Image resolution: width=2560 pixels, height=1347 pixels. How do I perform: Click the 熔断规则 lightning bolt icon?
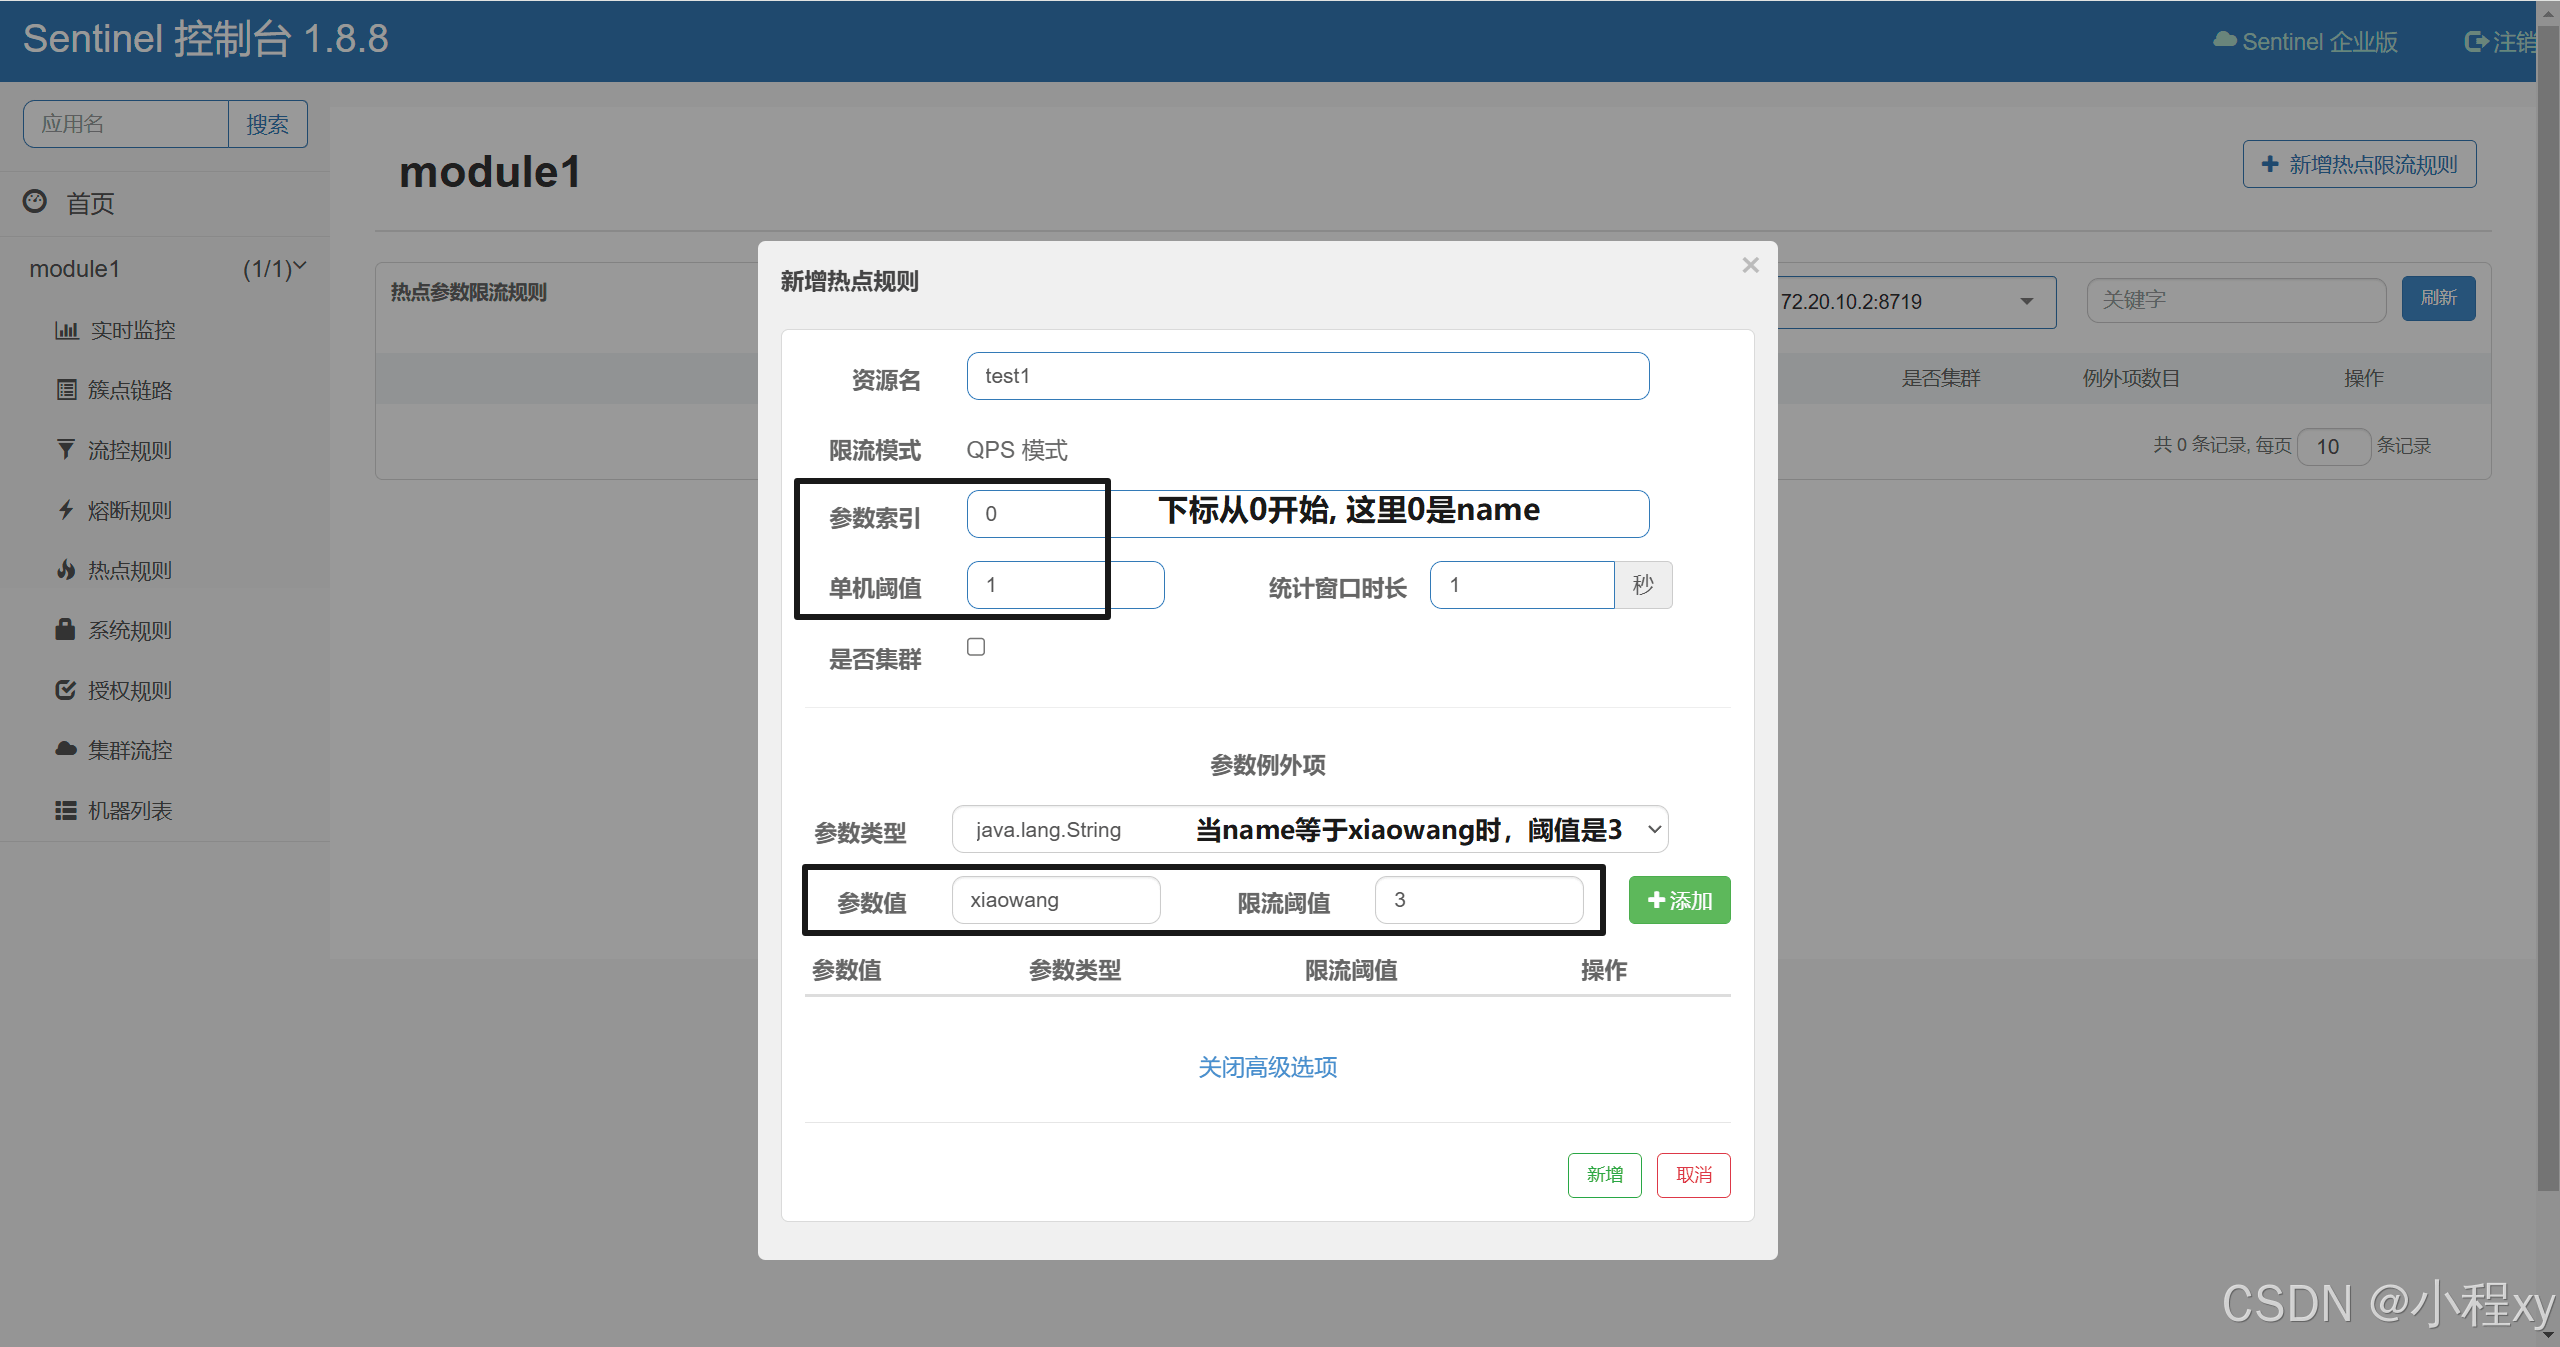(x=66, y=510)
